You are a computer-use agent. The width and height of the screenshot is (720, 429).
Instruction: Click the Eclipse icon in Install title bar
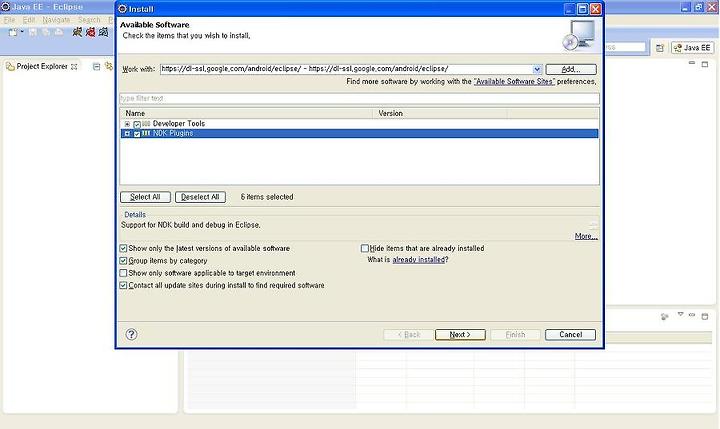pyautogui.click(x=122, y=9)
